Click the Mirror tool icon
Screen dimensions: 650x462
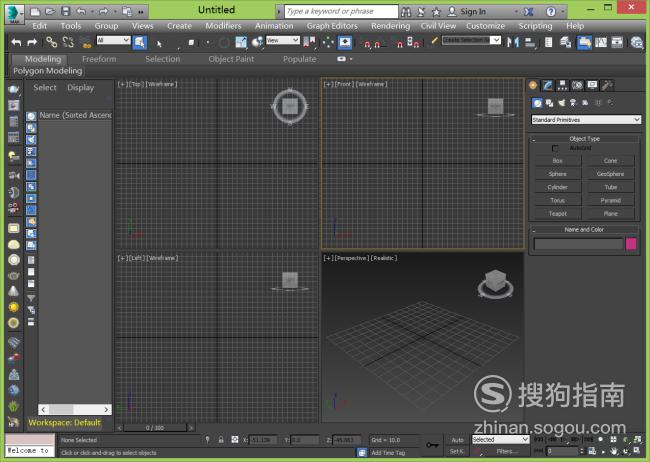[x=513, y=42]
